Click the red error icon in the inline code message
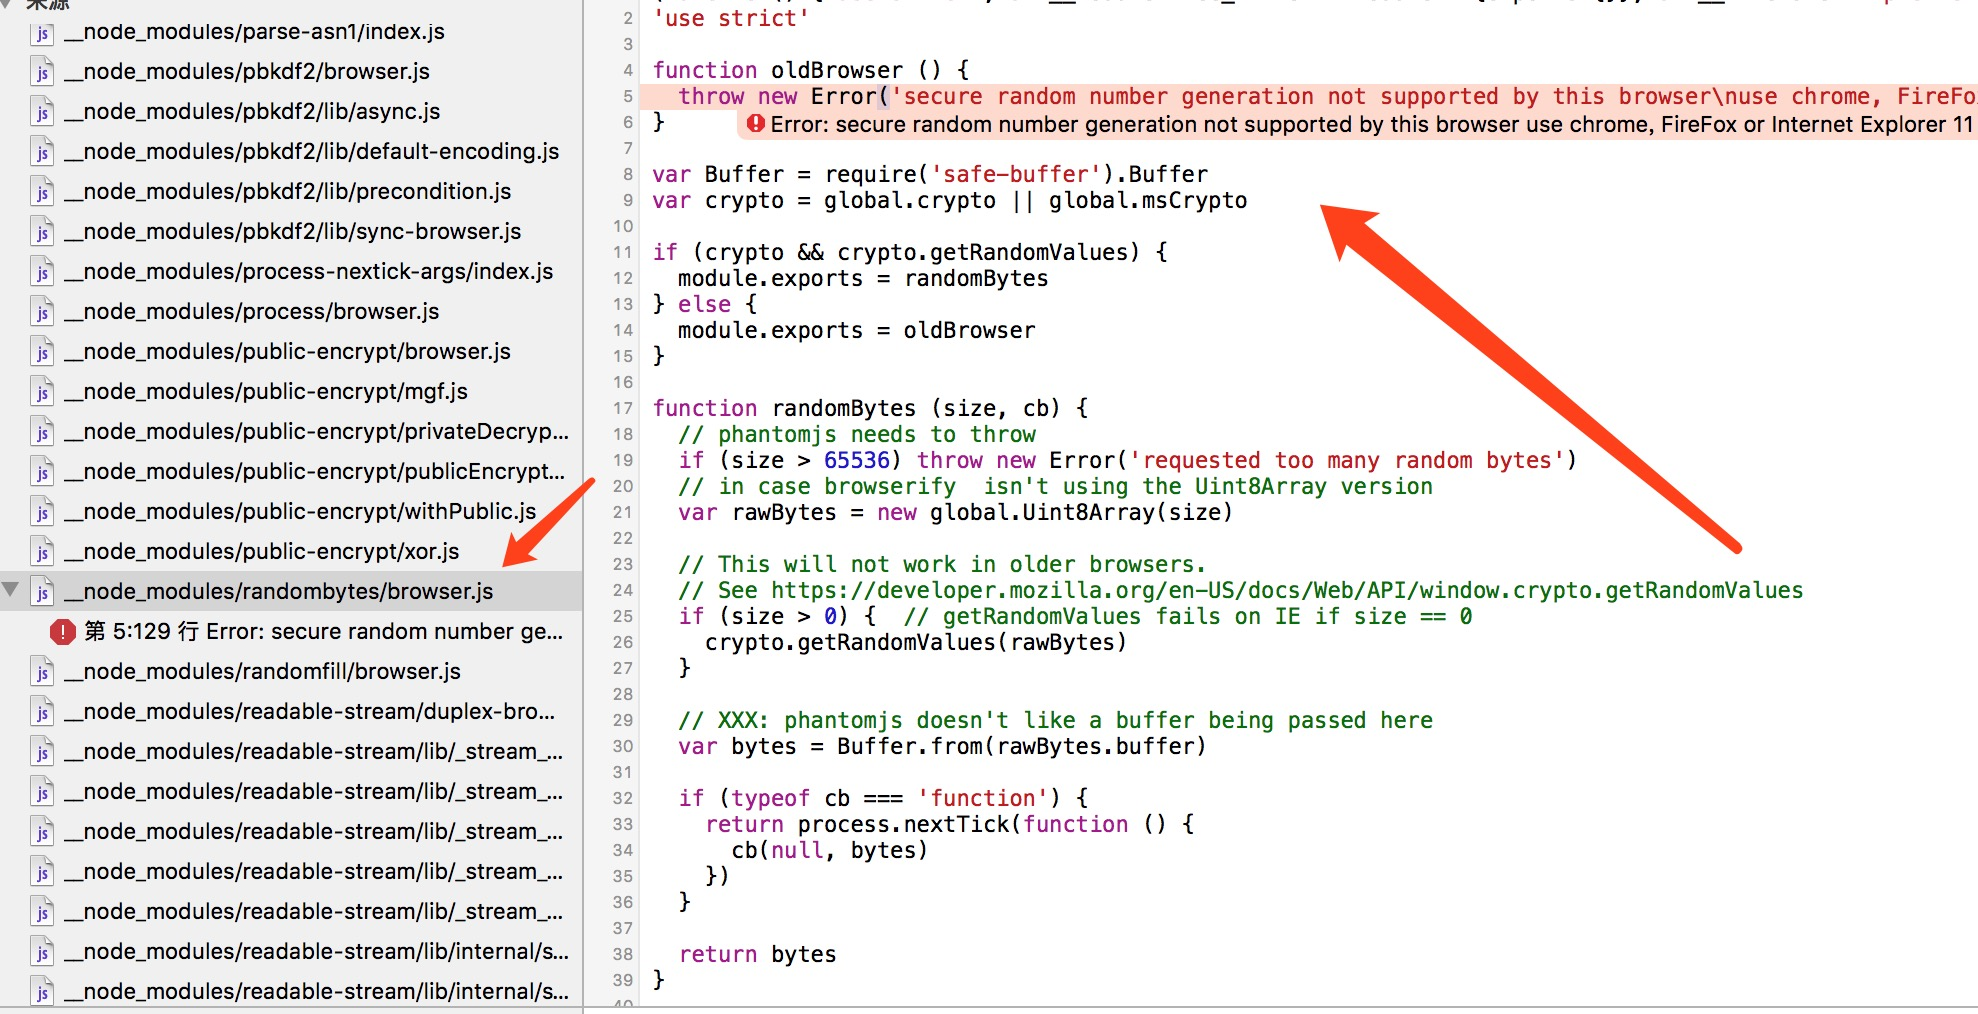Viewport: 1978px width, 1014px height. point(756,124)
